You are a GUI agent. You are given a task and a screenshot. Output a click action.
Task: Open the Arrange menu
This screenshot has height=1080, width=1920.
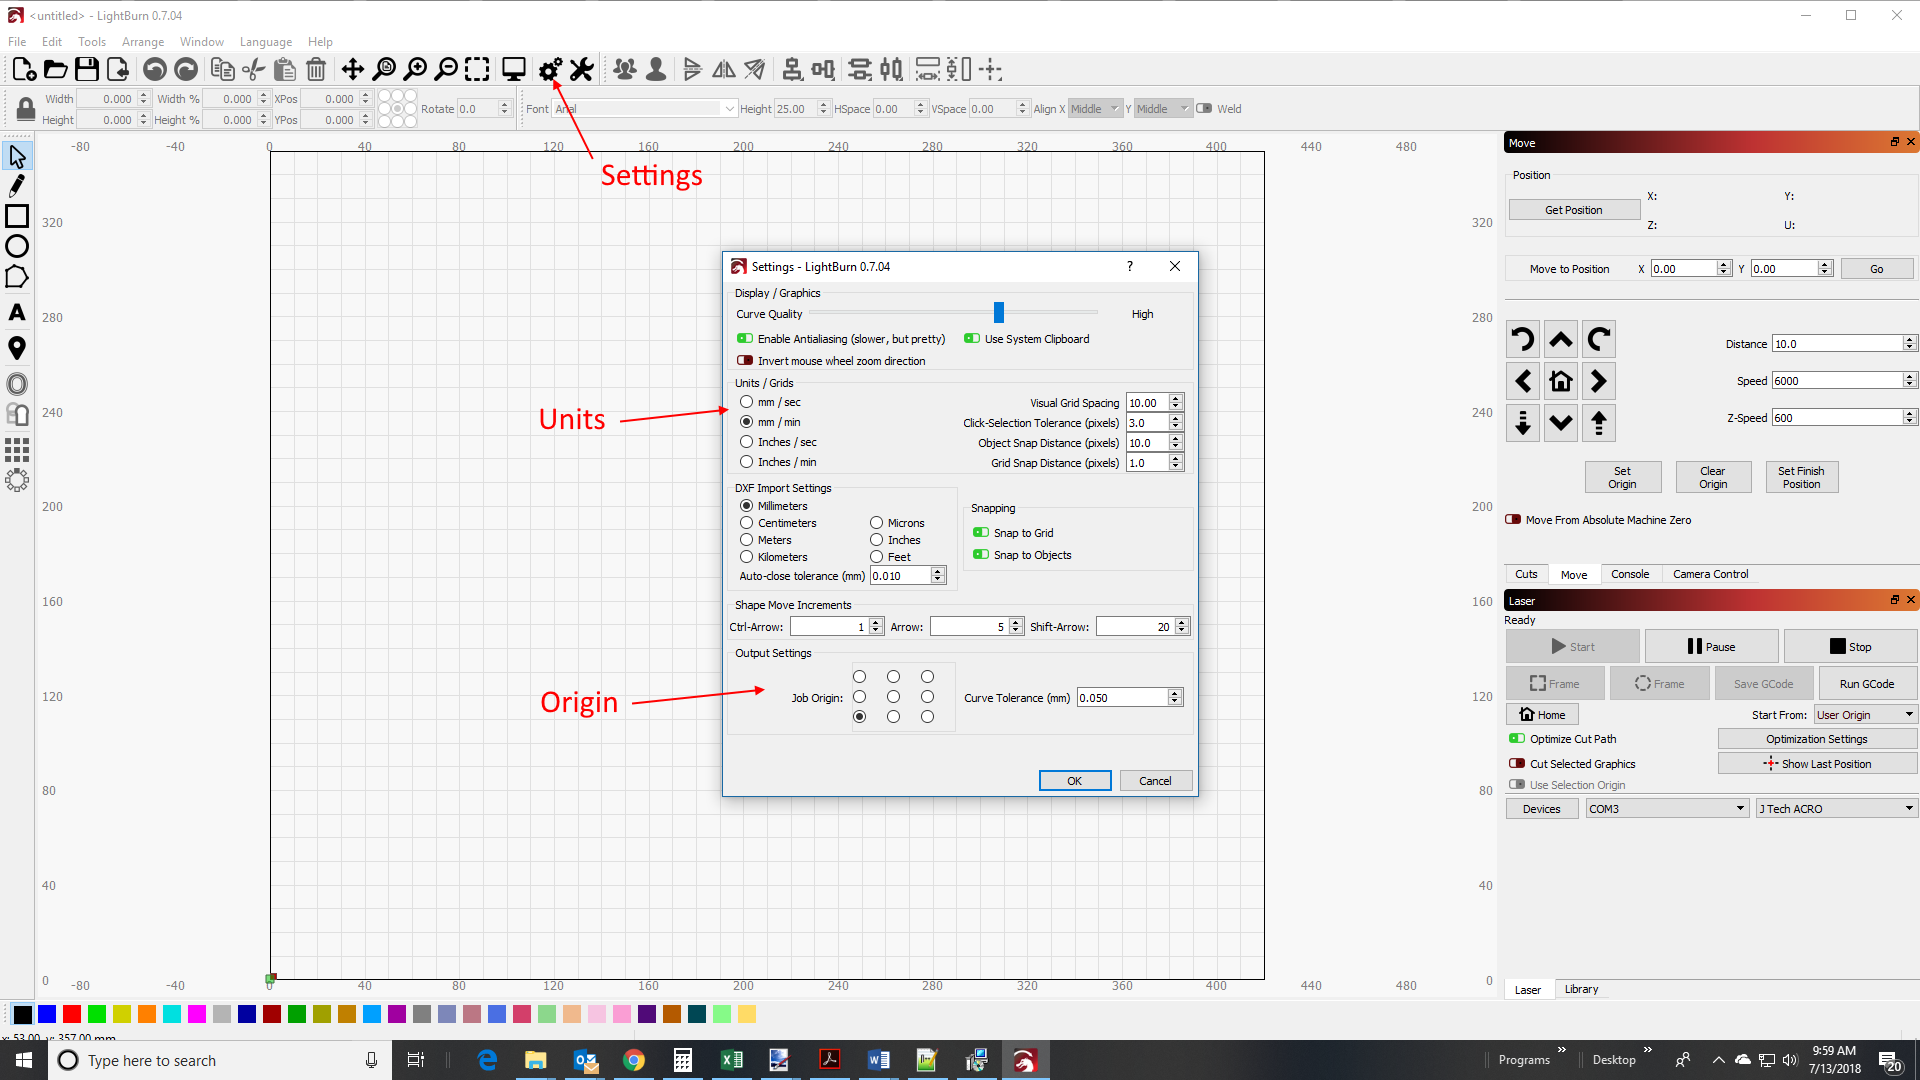[x=143, y=42]
